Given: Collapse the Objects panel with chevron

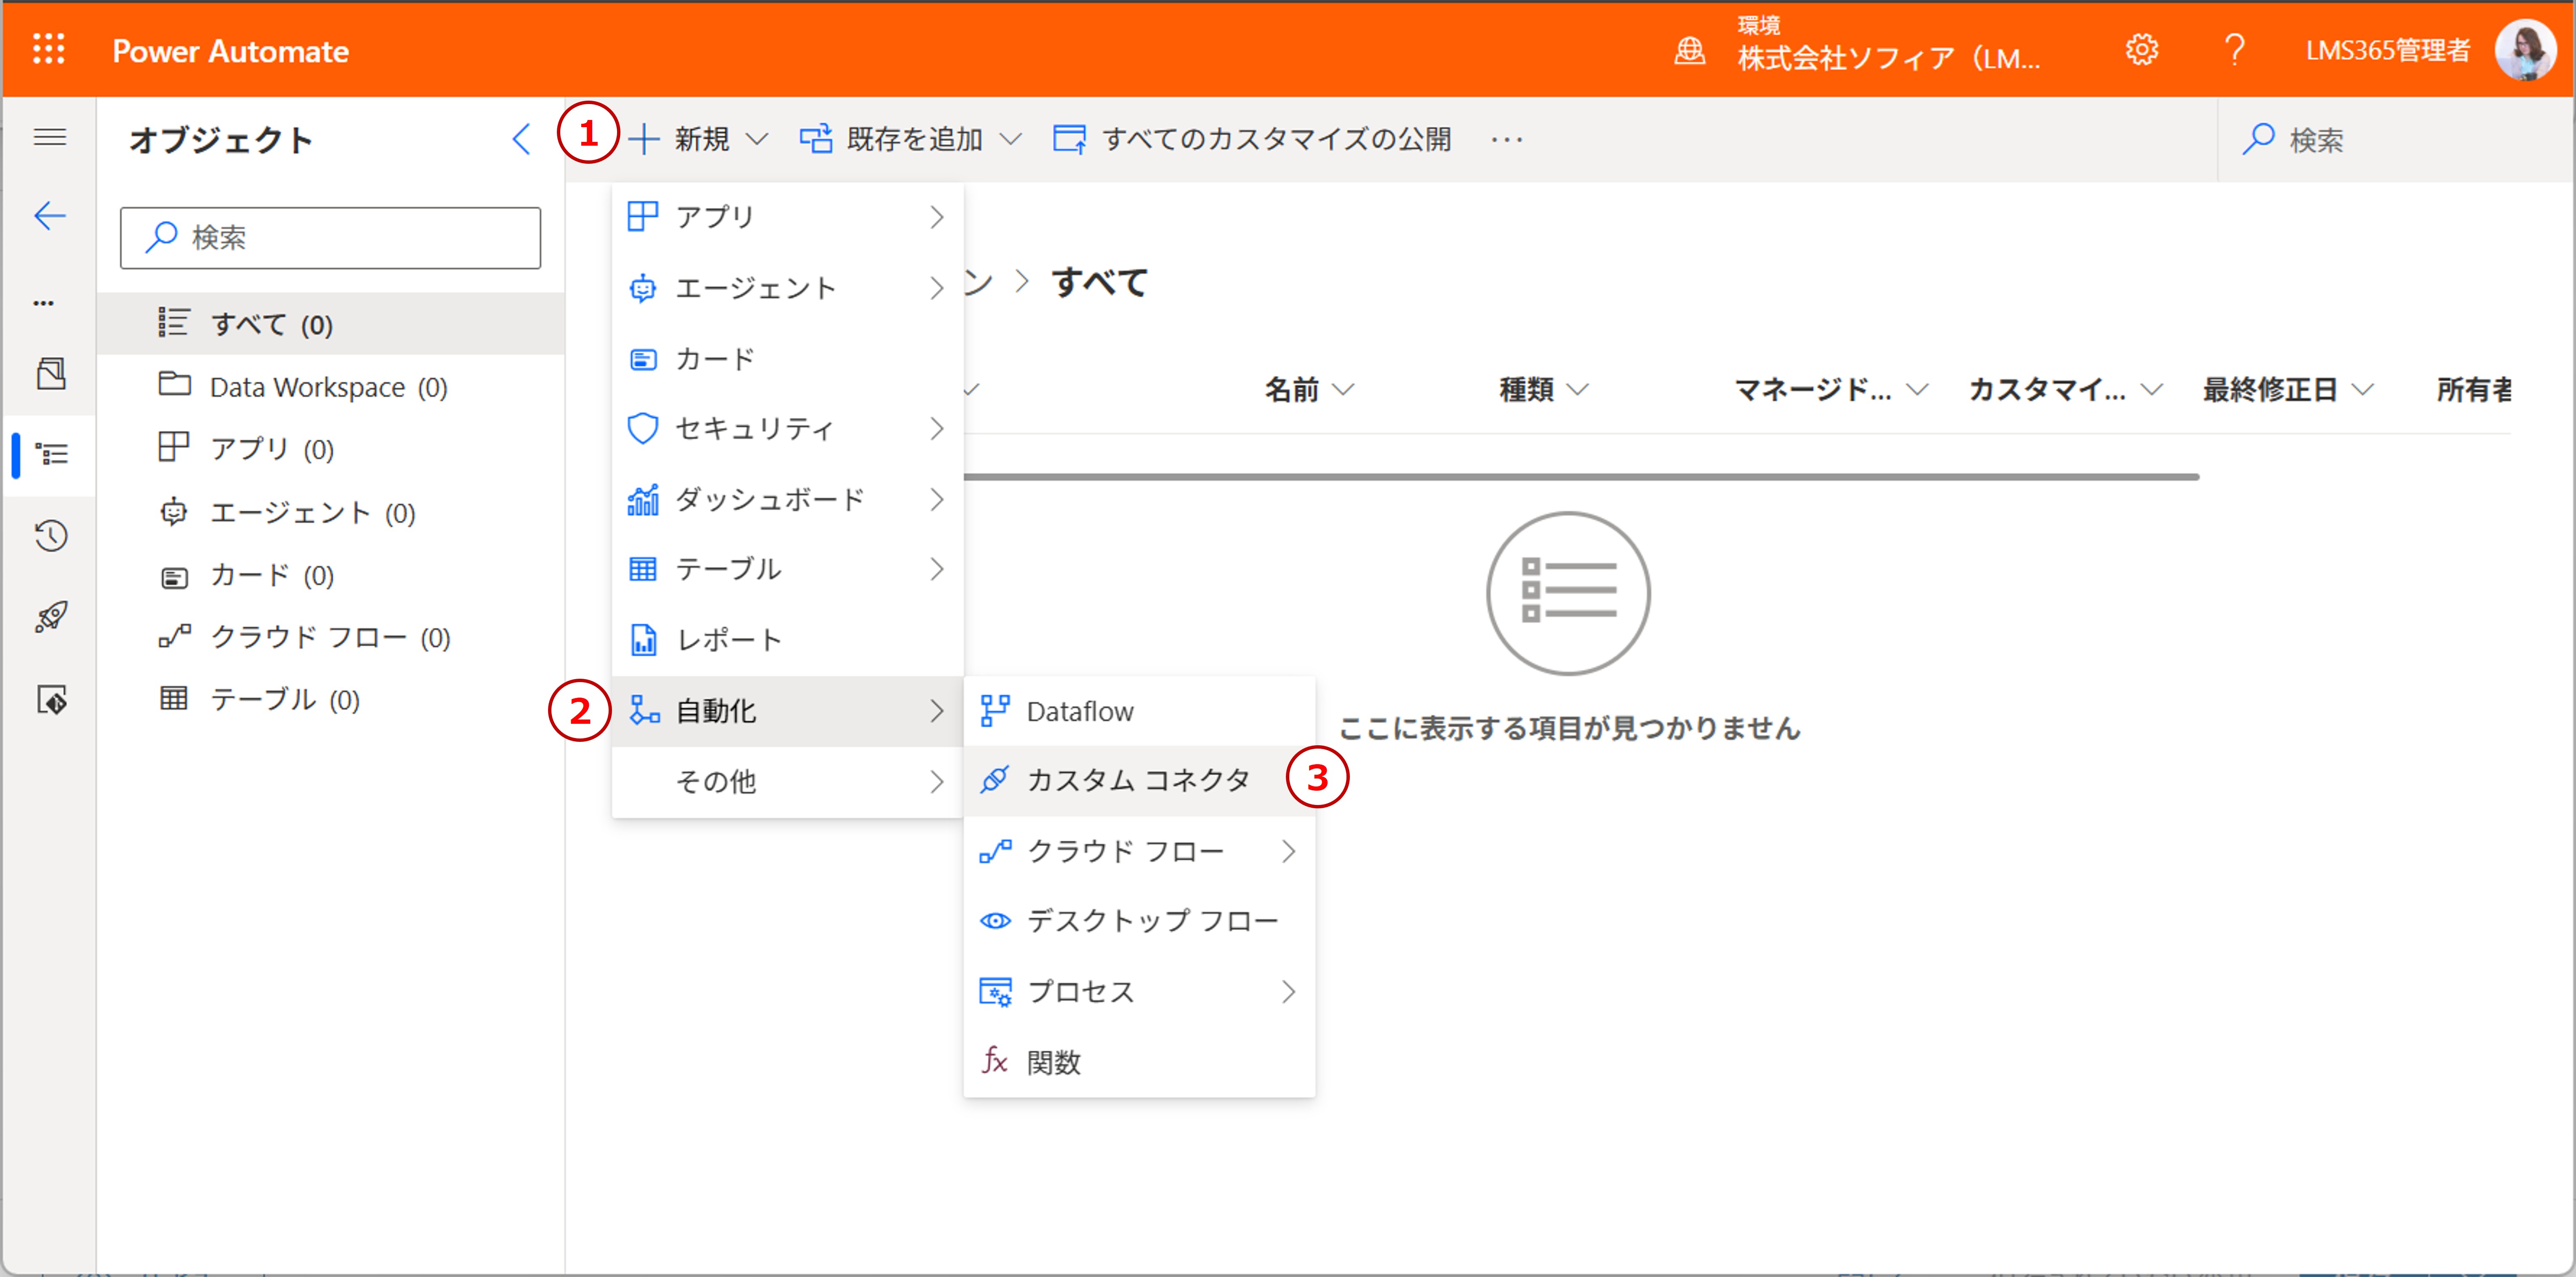Looking at the screenshot, I should coord(521,139).
